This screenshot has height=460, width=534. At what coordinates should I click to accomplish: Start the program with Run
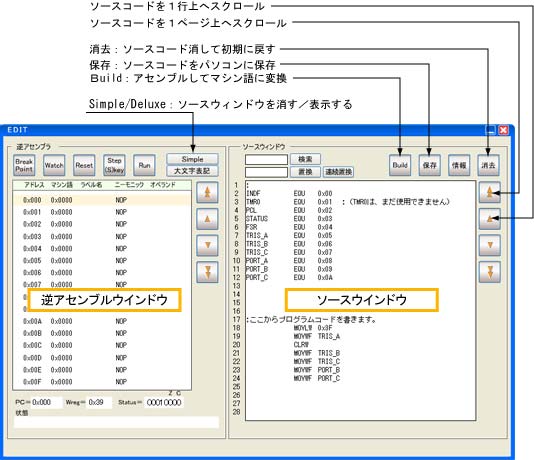click(x=144, y=165)
